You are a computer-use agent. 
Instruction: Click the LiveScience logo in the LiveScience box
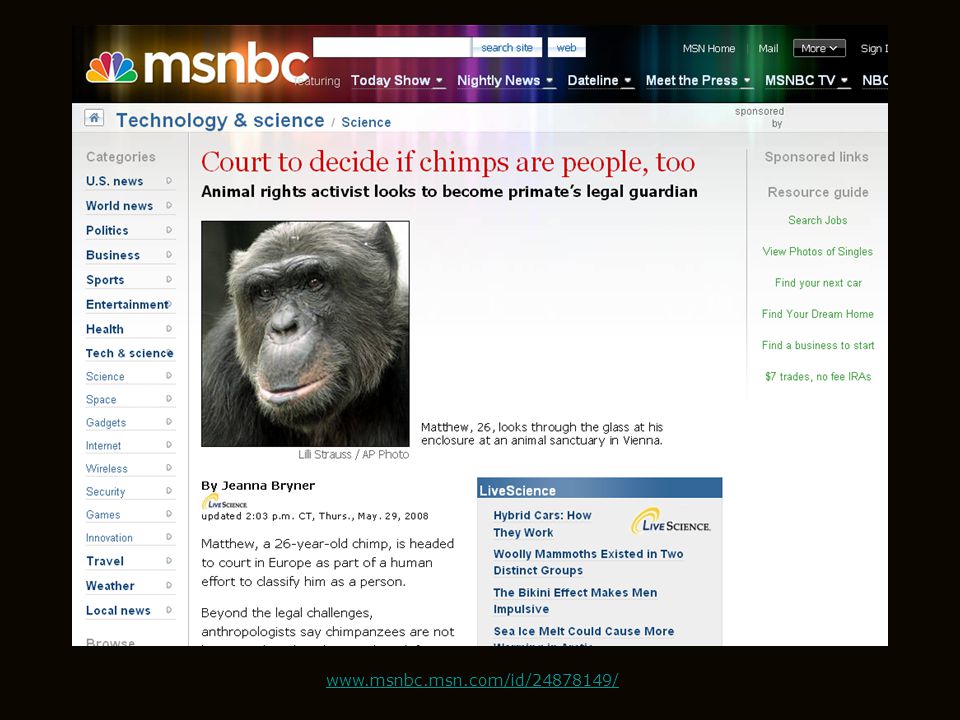671,522
